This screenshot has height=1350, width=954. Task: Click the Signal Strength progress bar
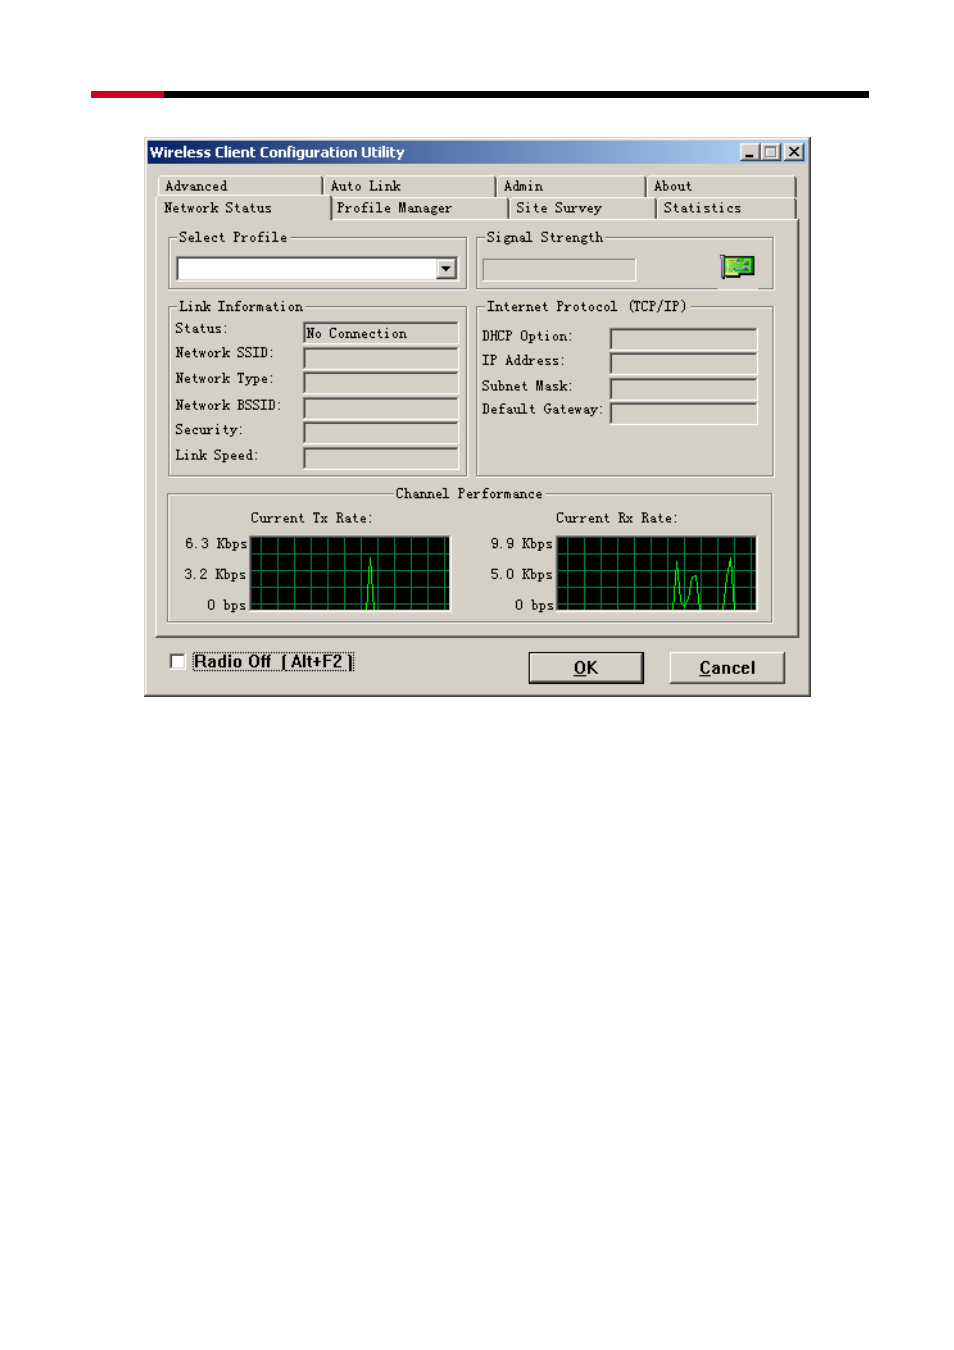(x=559, y=269)
